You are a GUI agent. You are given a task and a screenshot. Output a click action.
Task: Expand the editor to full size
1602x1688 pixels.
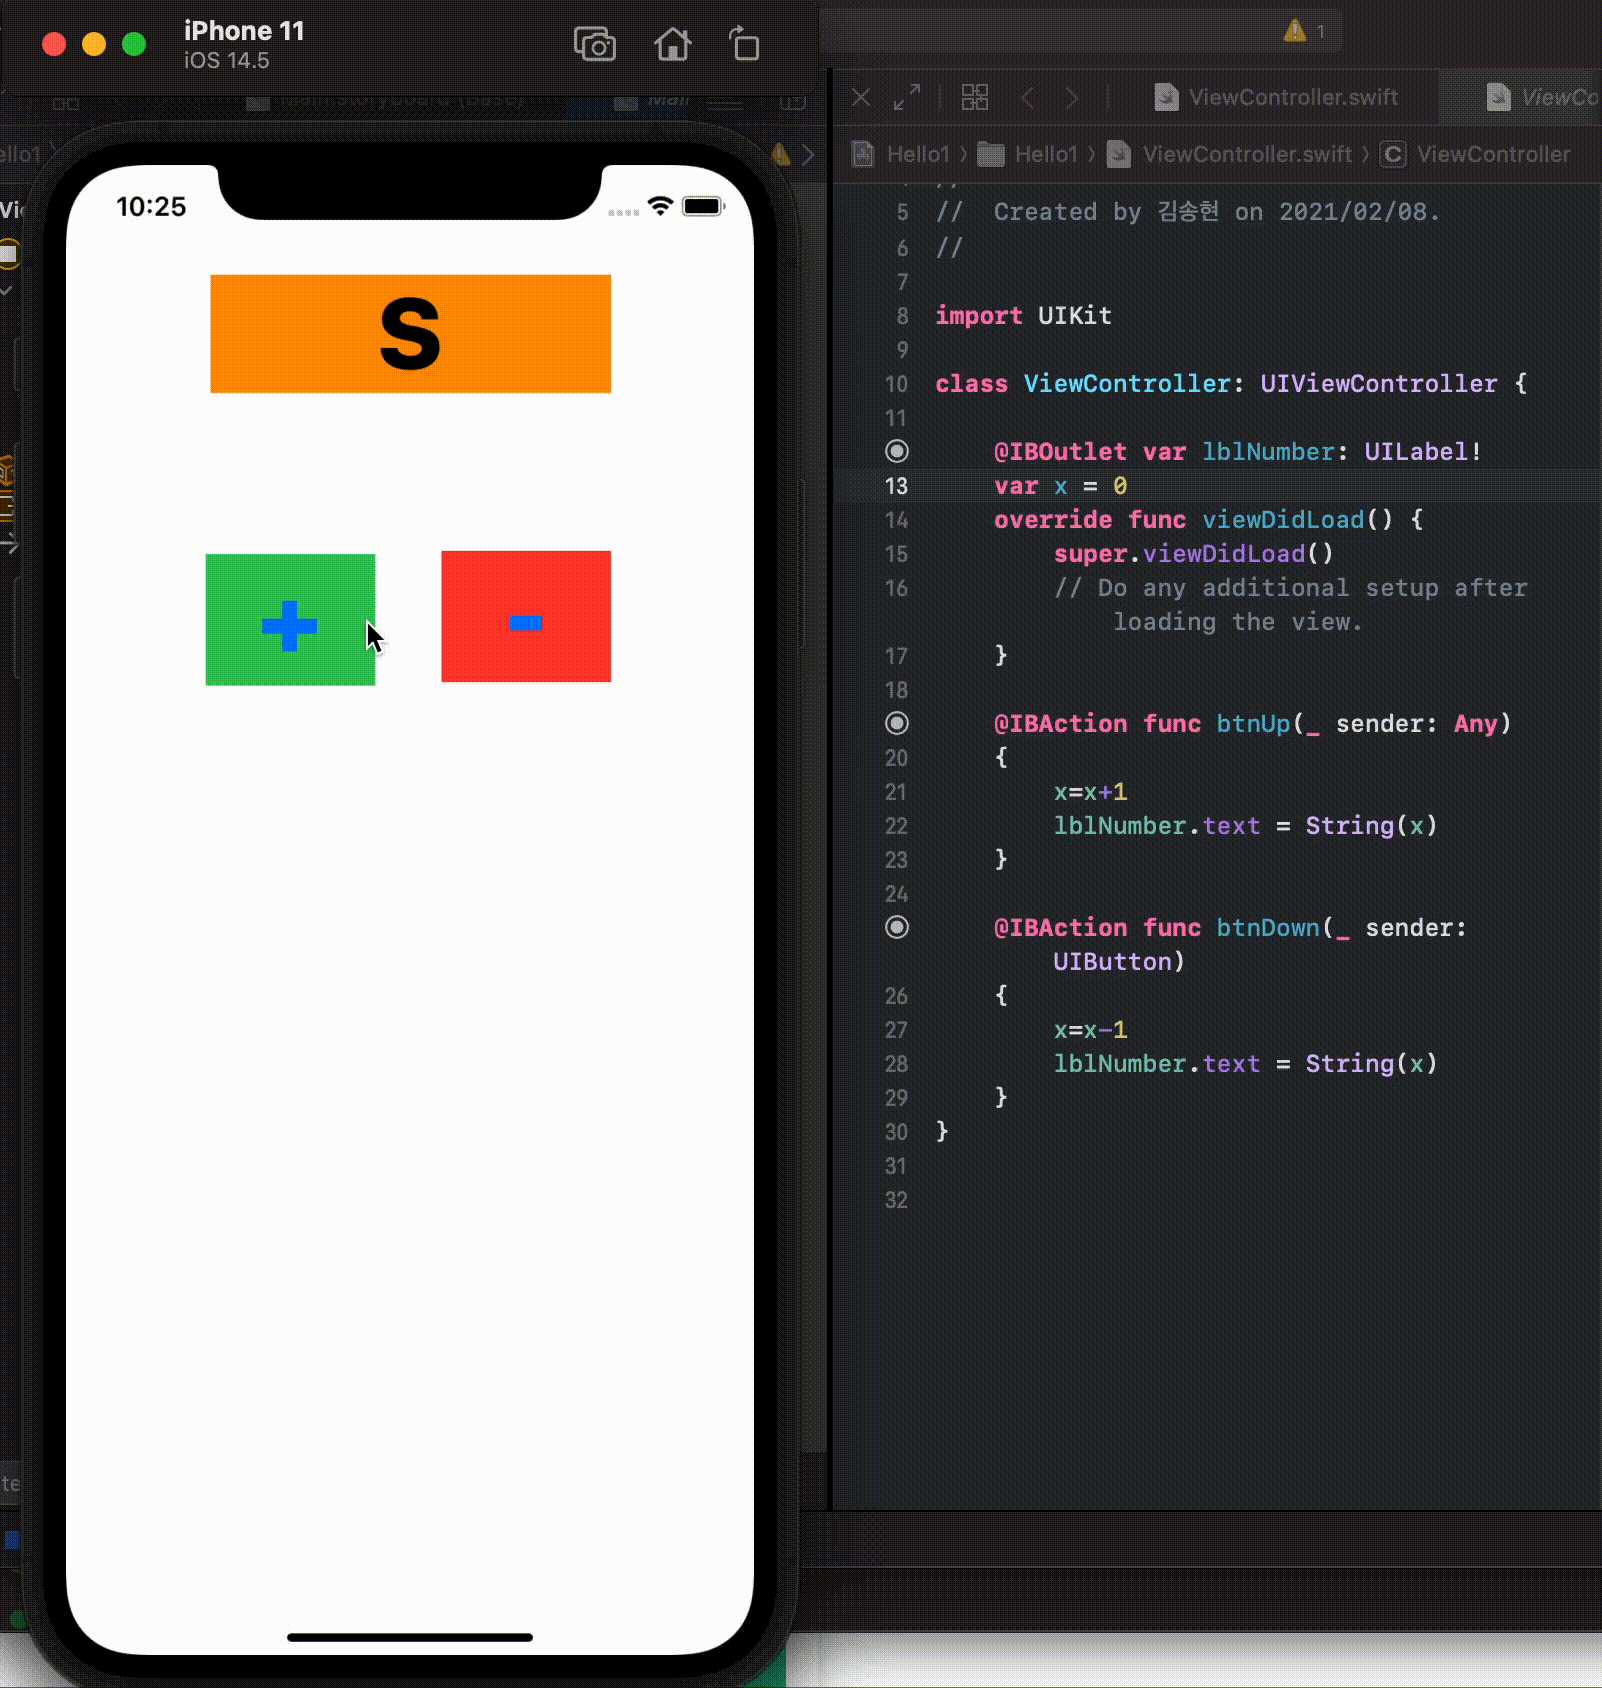tap(907, 97)
